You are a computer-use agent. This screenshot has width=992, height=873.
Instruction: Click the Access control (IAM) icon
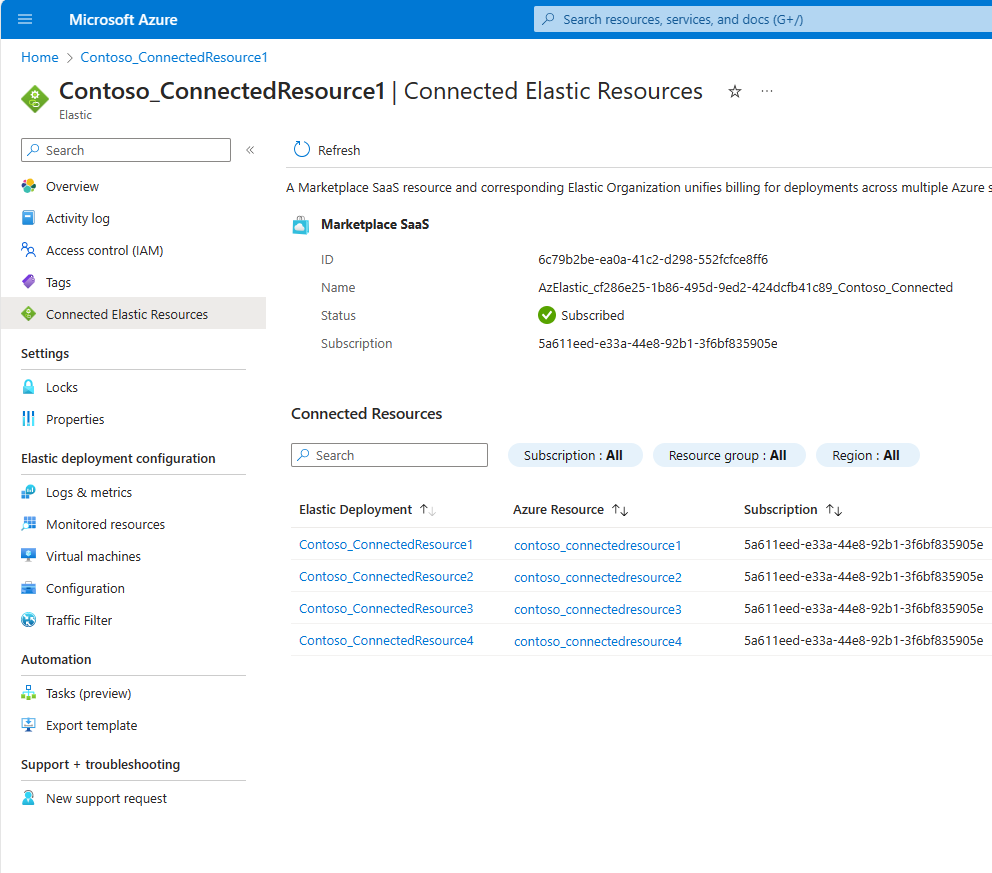(x=28, y=250)
